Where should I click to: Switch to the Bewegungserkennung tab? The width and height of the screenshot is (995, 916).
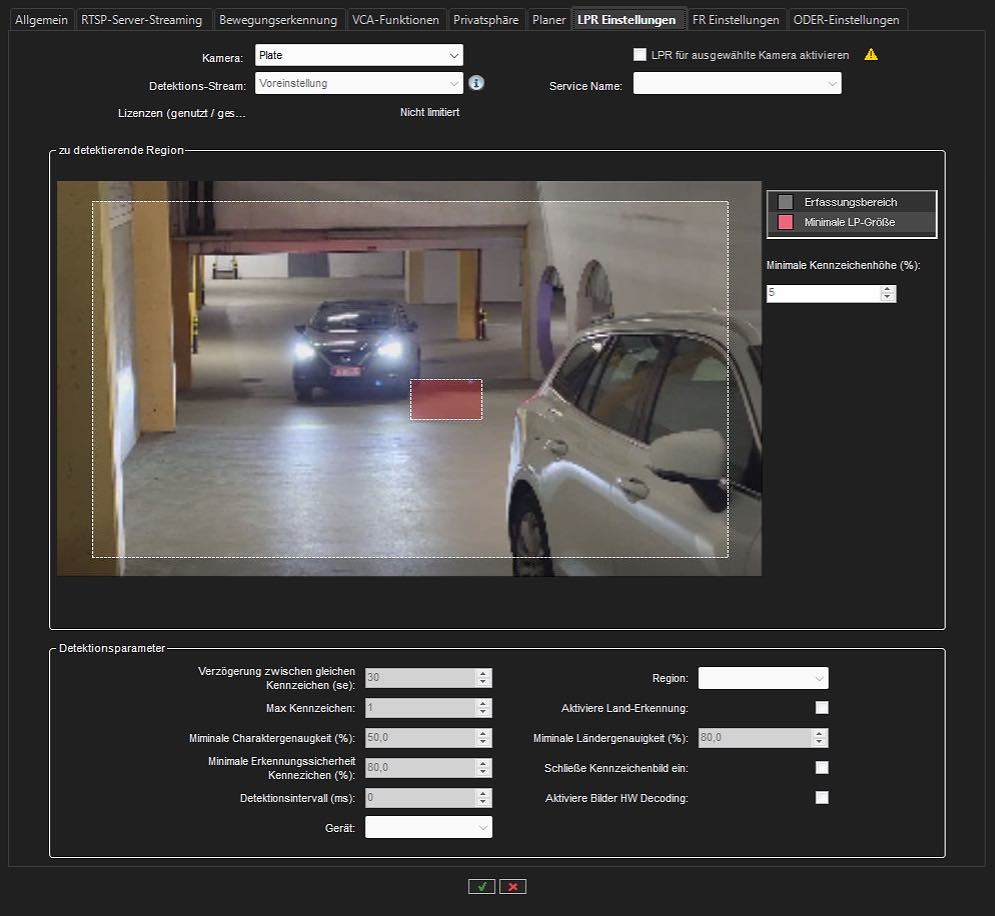278,20
